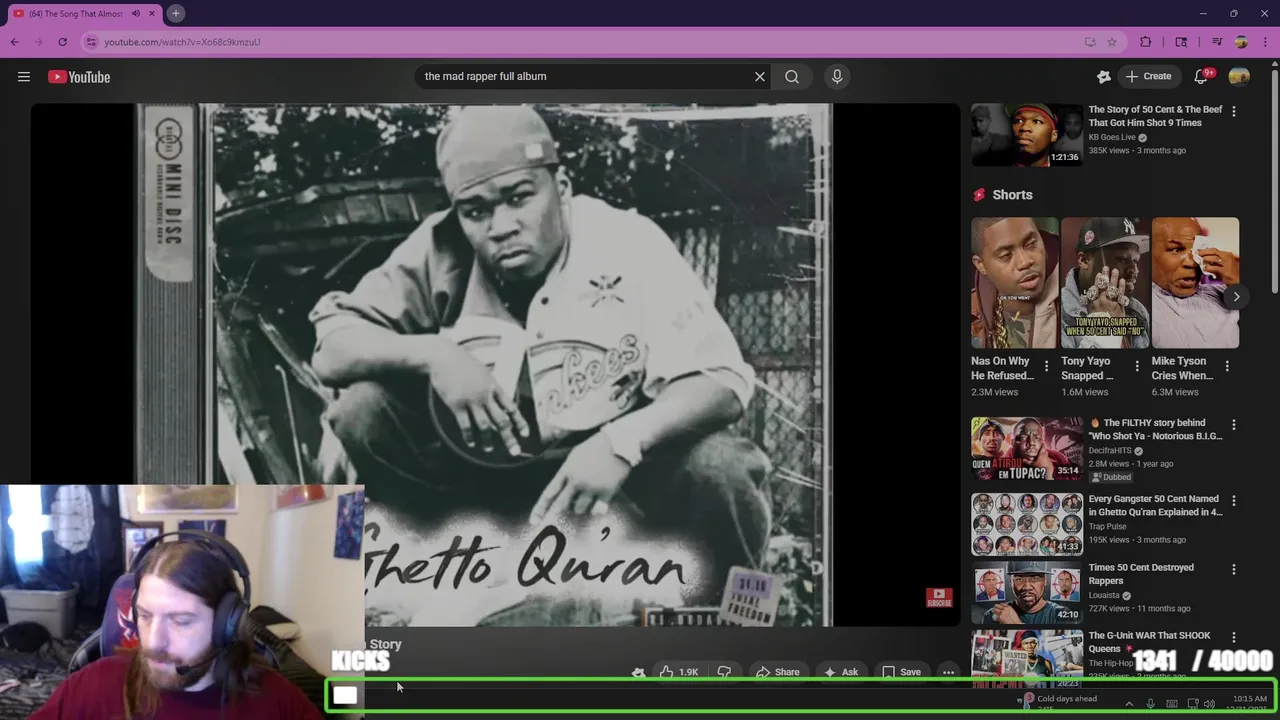
Task: Open the DecifraHITS channel link
Action: (x=1110, y=450)
